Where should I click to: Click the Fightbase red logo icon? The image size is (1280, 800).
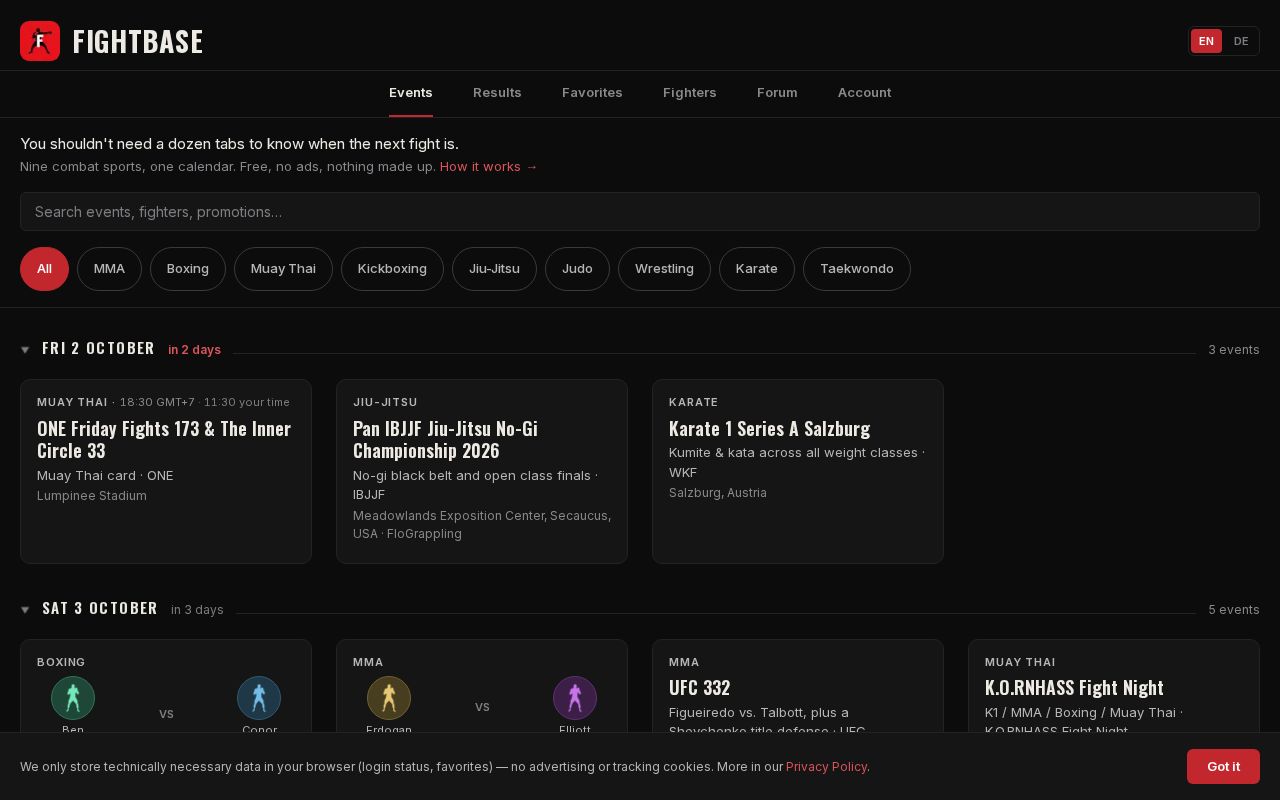click(x=40, y=41)
